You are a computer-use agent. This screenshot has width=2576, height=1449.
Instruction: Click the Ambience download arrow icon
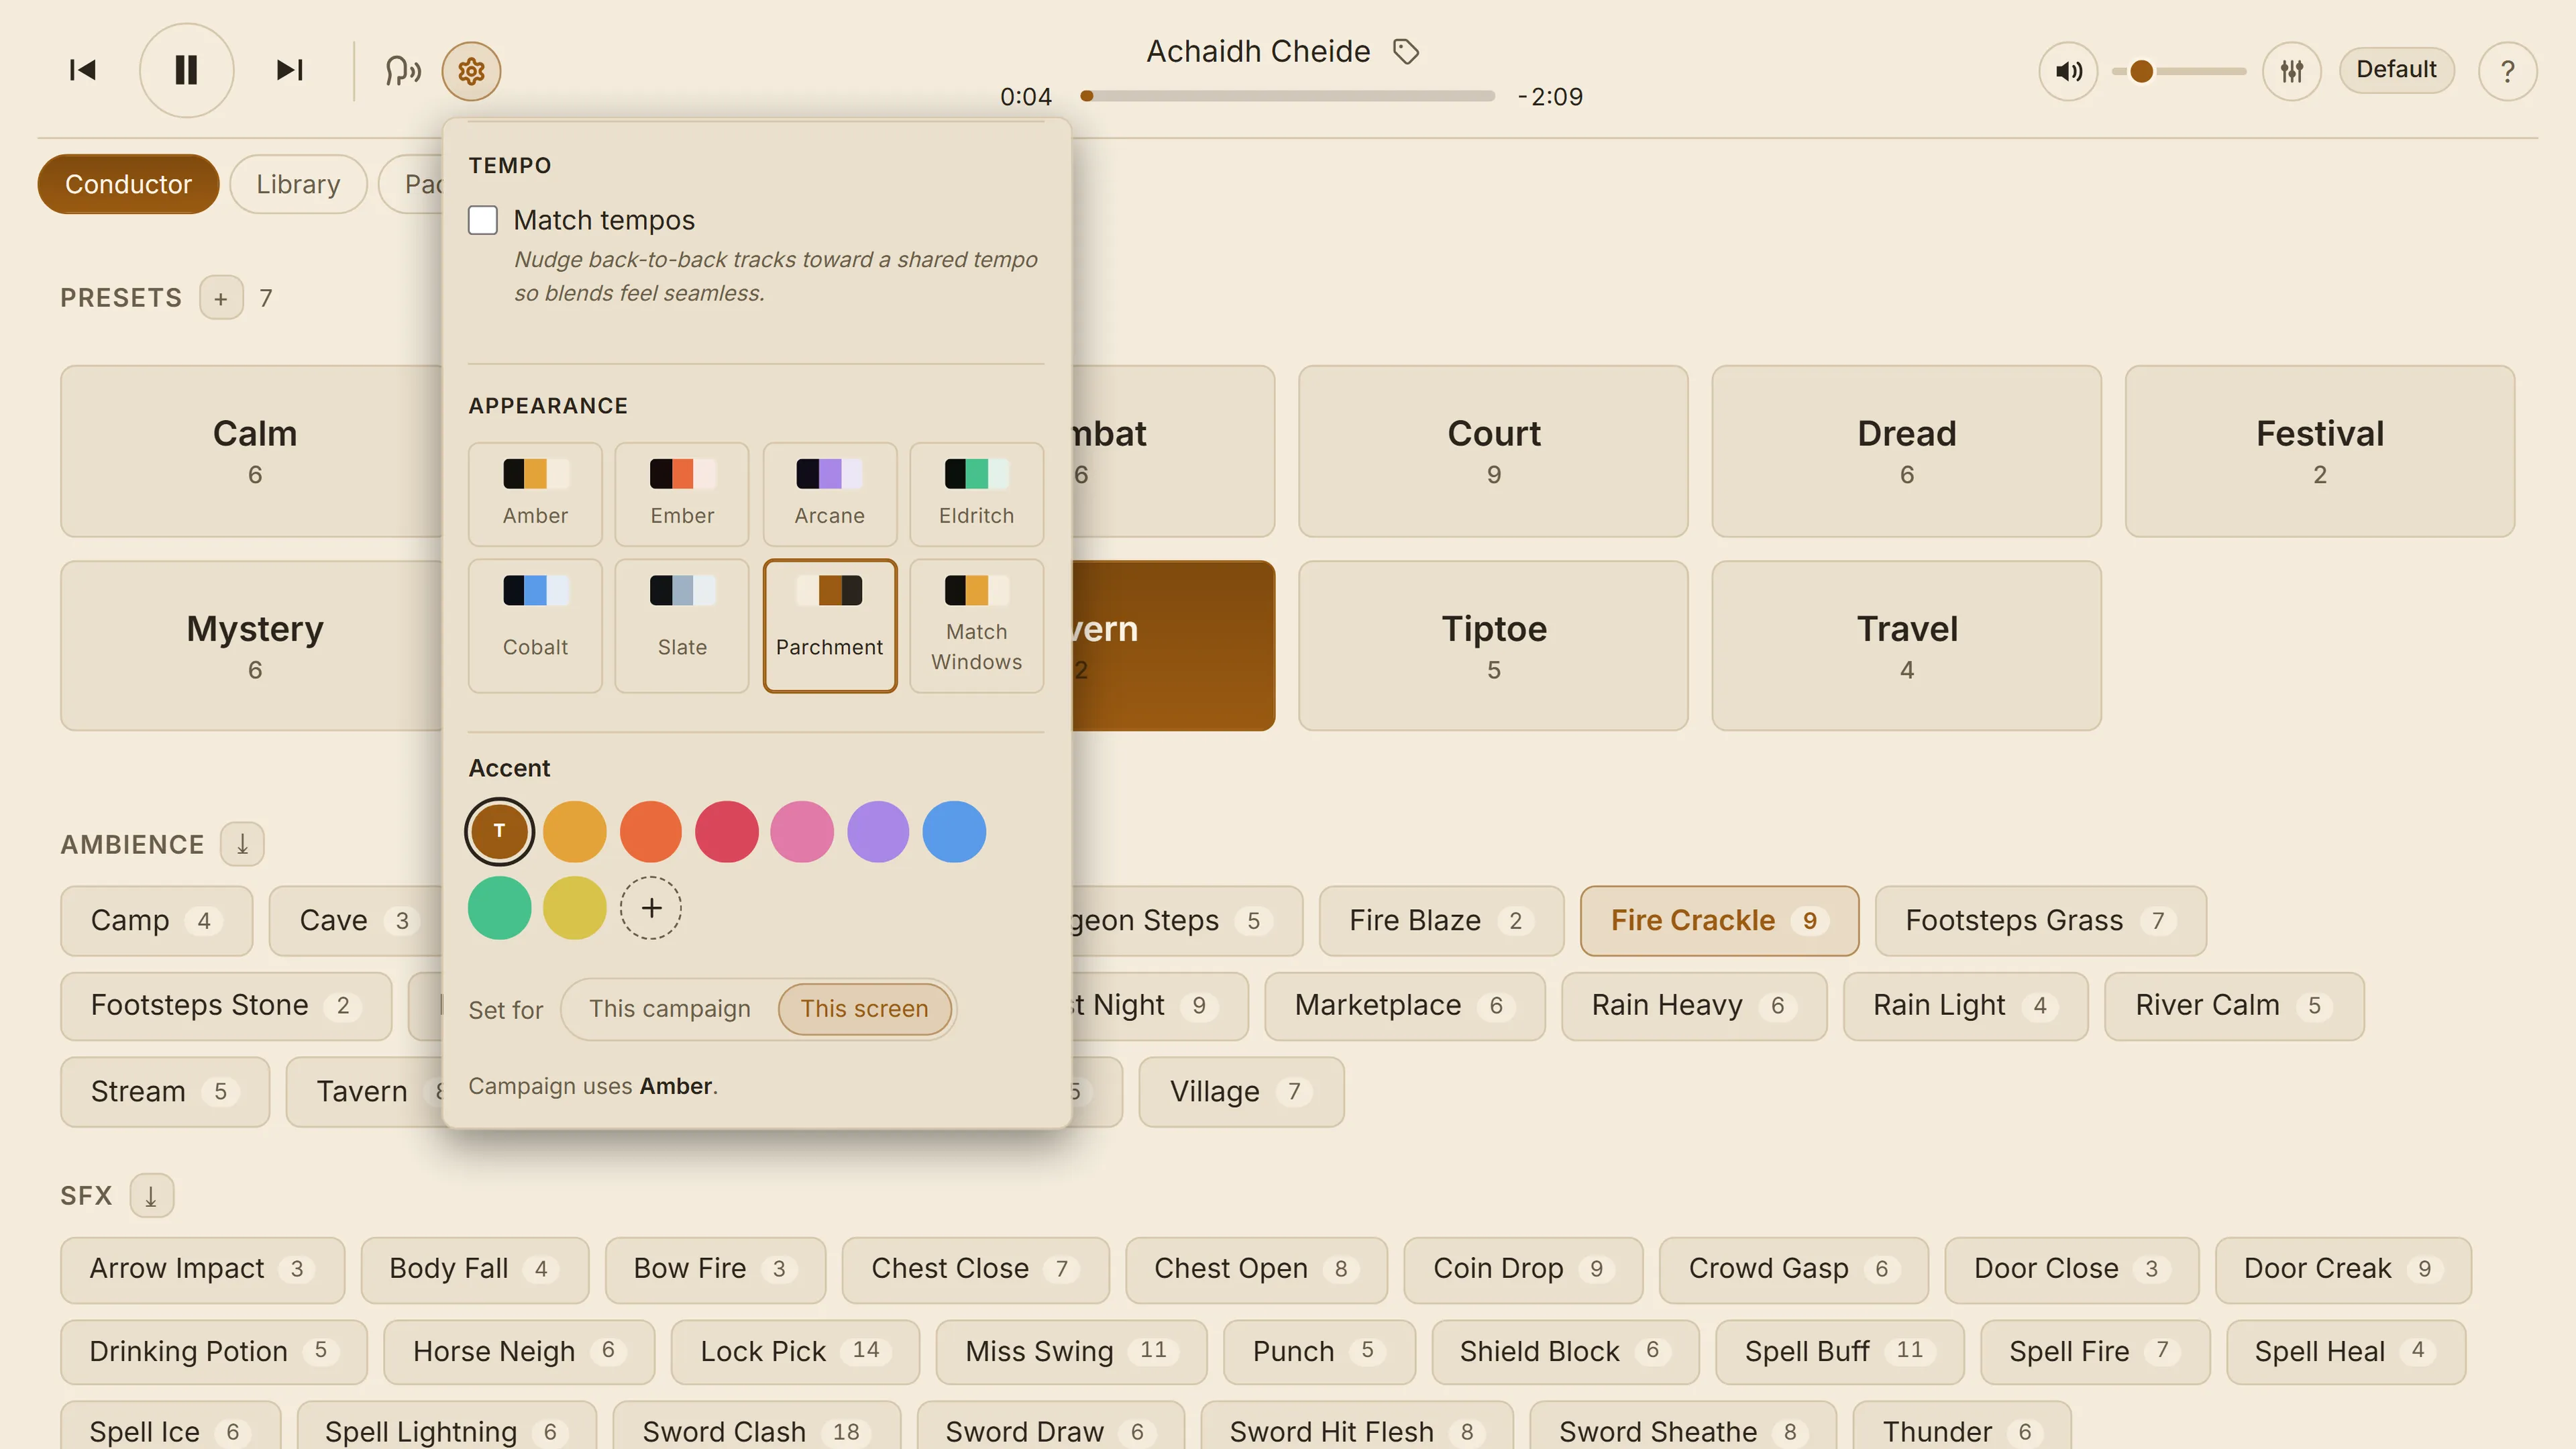click(x=242, y=844)
